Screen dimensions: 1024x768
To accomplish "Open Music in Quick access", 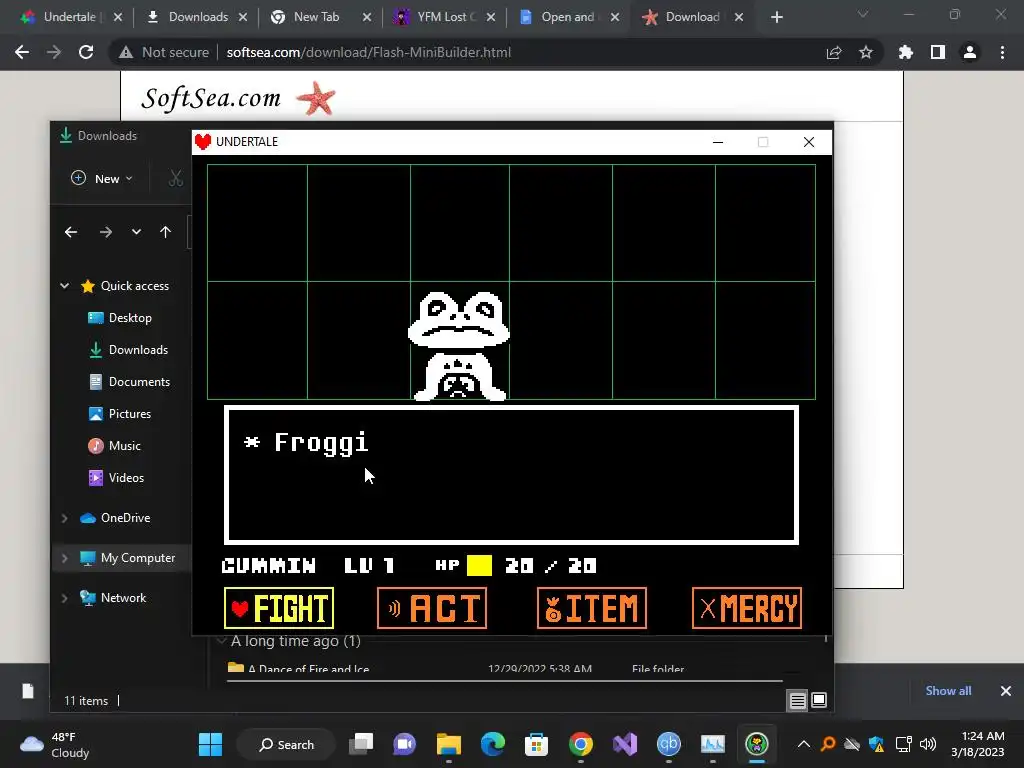I will coord(114,445).
